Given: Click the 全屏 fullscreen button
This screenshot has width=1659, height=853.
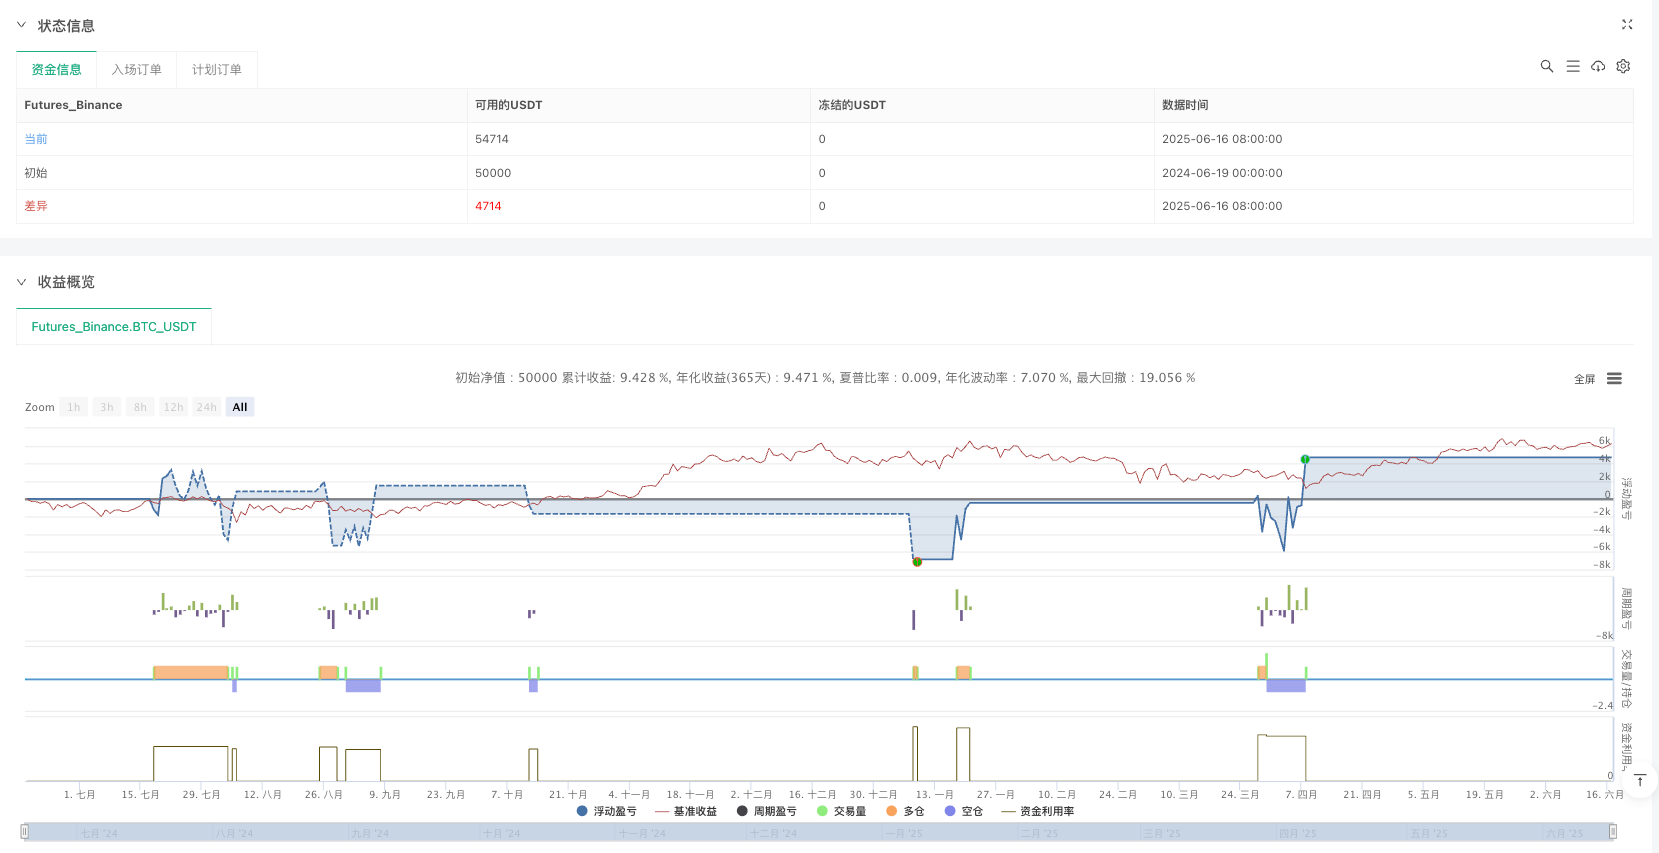Looking at the screenshot, I should click(1584, 379).
